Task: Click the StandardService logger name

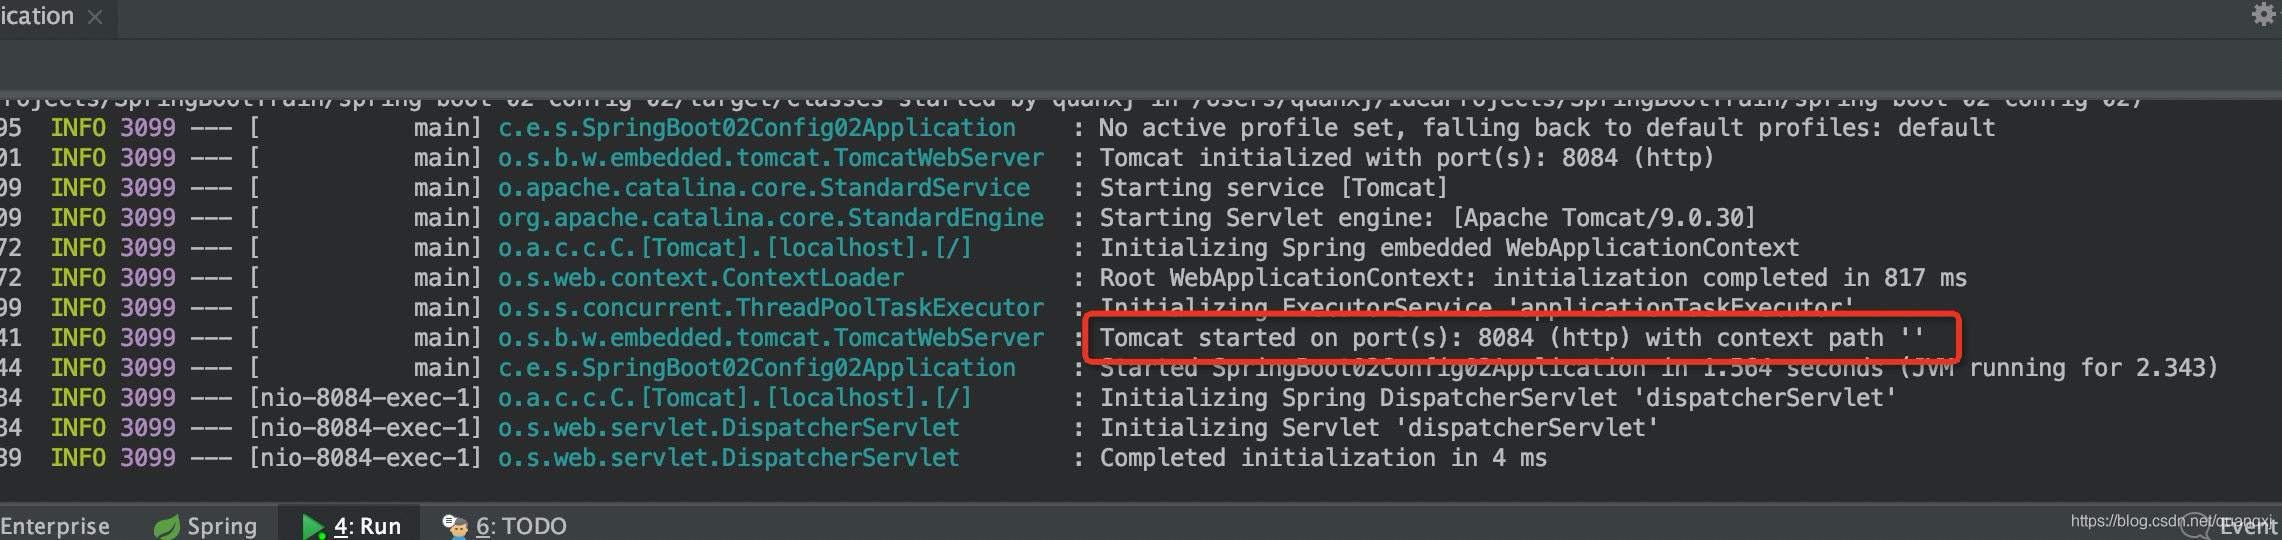Action: (763, 188)
